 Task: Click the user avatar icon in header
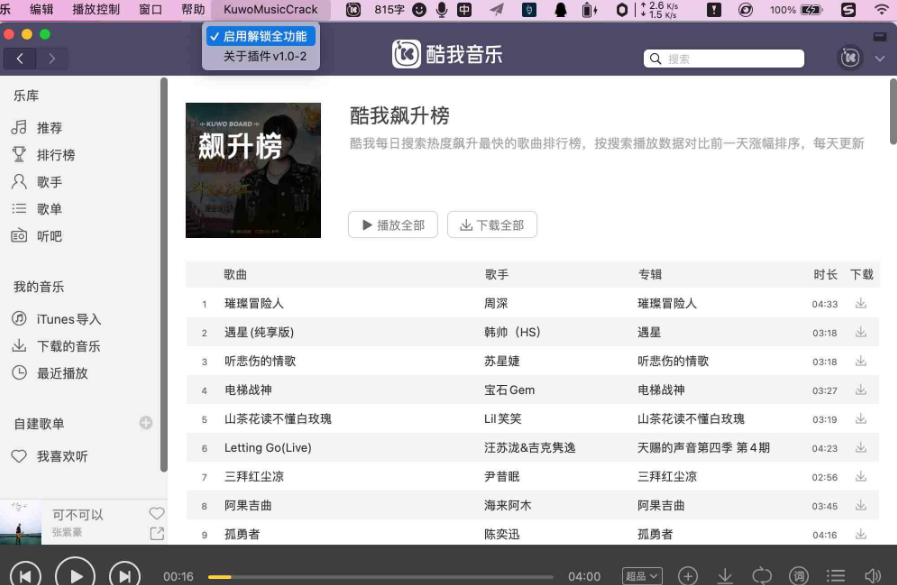[850, 57]
